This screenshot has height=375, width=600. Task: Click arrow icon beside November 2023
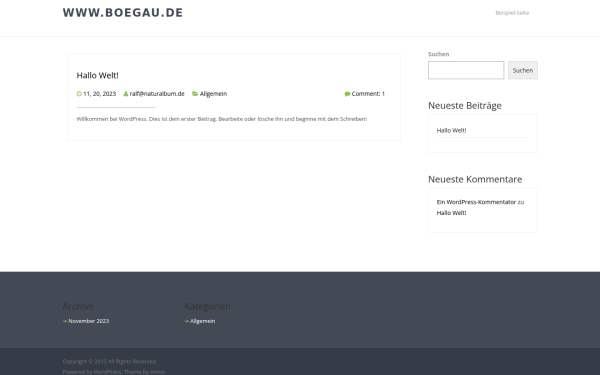point(65,321)
